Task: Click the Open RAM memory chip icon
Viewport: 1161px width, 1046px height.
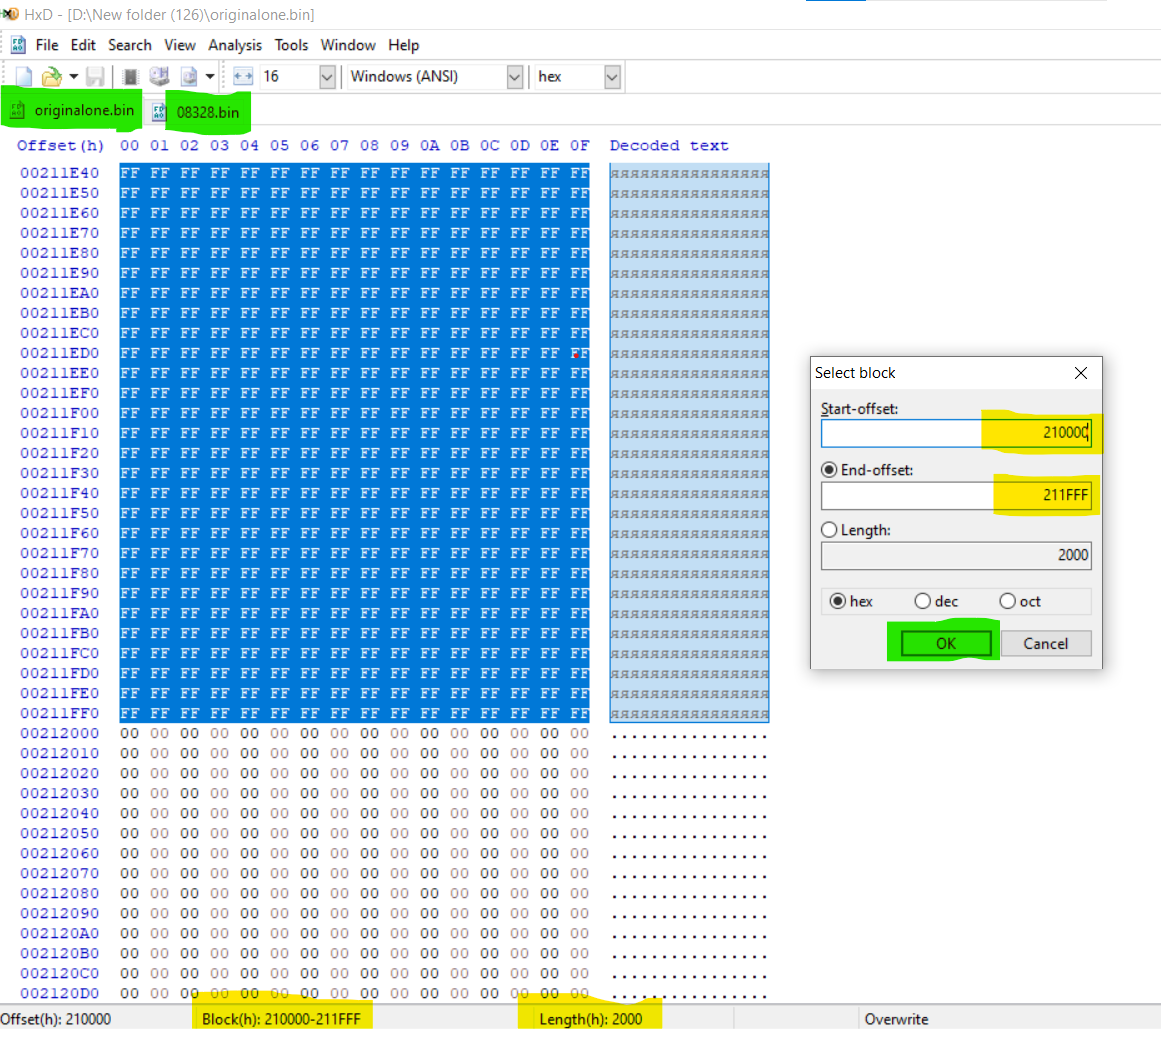Action: click(x=130, y=77)
